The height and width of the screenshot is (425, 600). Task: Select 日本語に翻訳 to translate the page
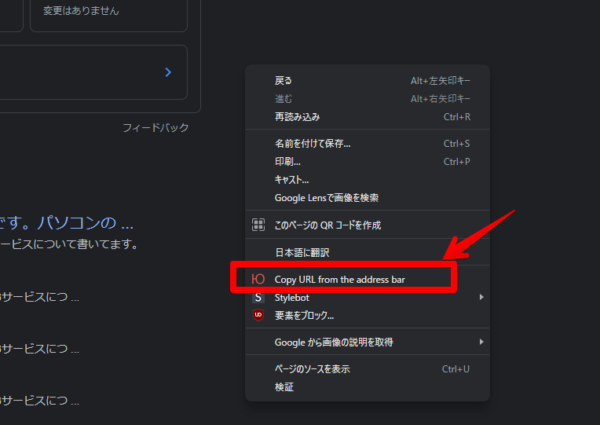point(302,253)
